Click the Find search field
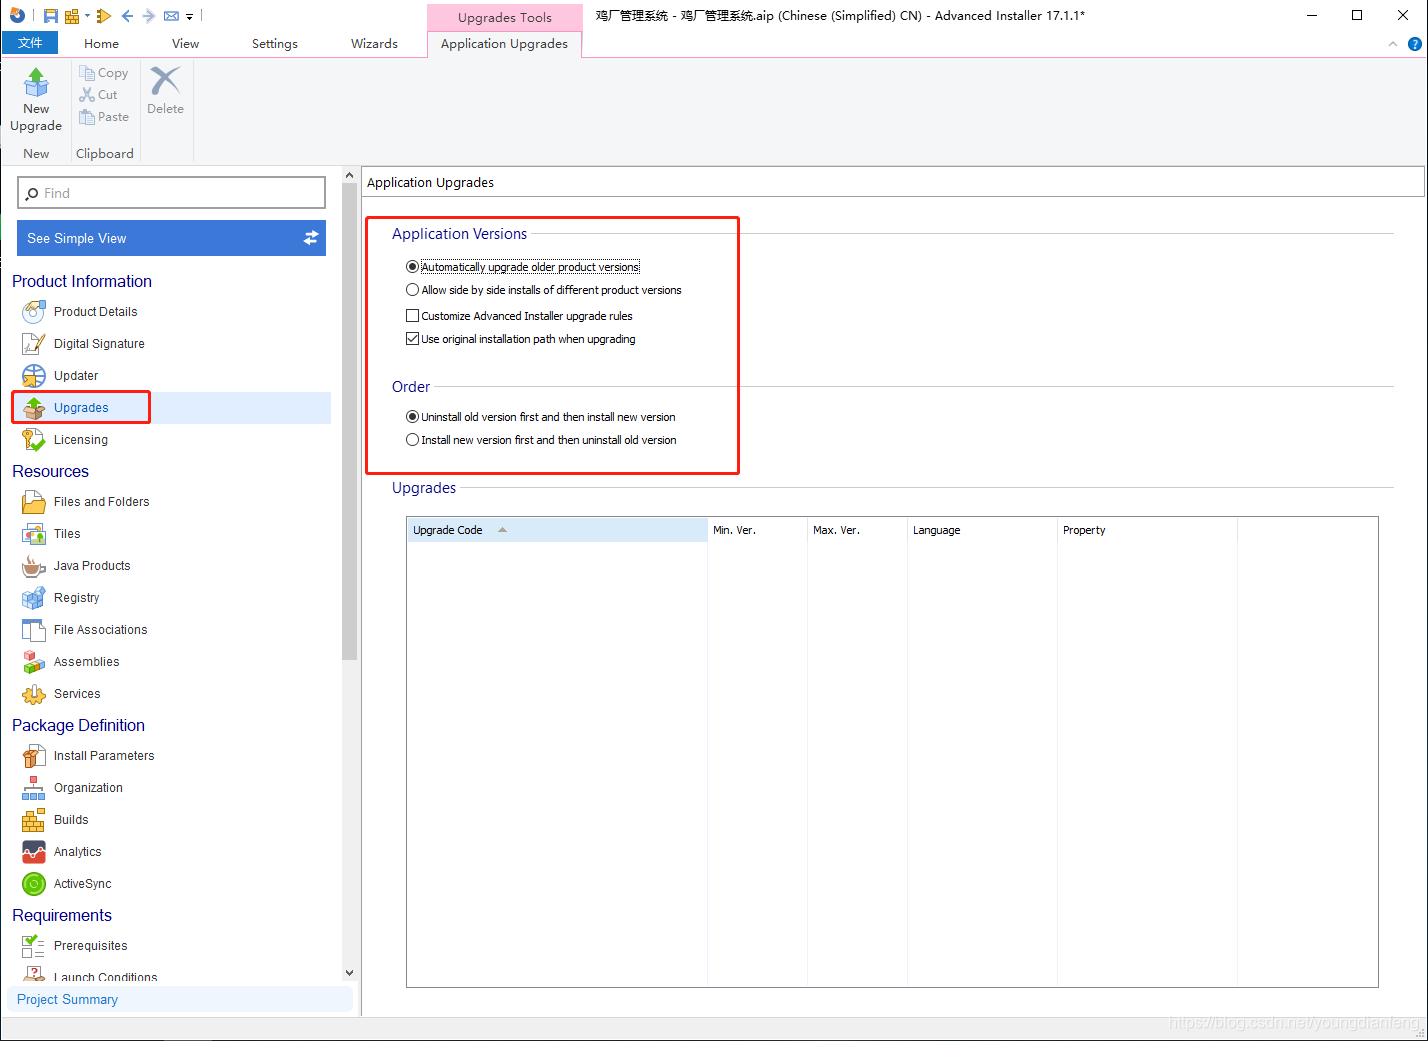This screenshot has height=1041, width=1428. tap(171, 193)
